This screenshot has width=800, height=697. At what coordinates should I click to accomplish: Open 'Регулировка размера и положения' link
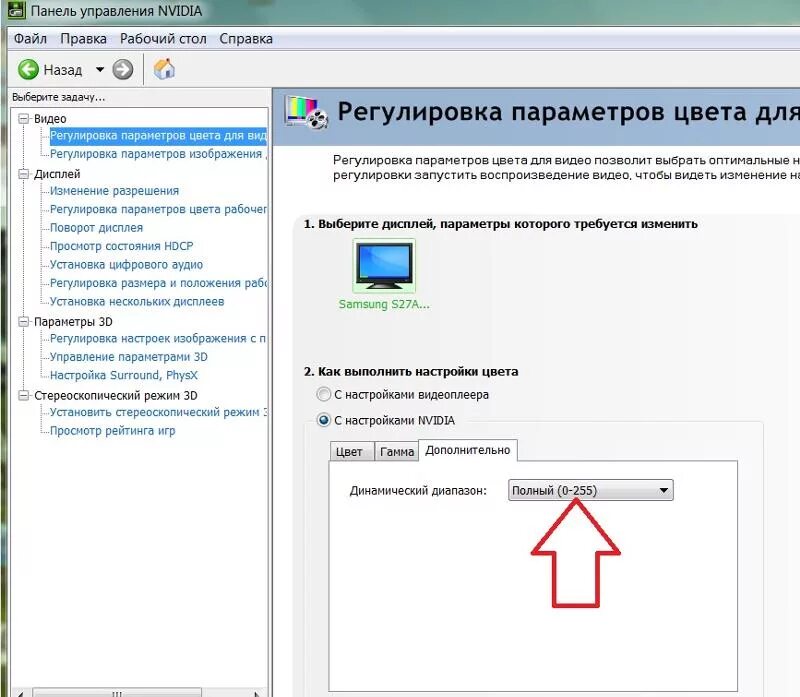(x=158, y=283)
